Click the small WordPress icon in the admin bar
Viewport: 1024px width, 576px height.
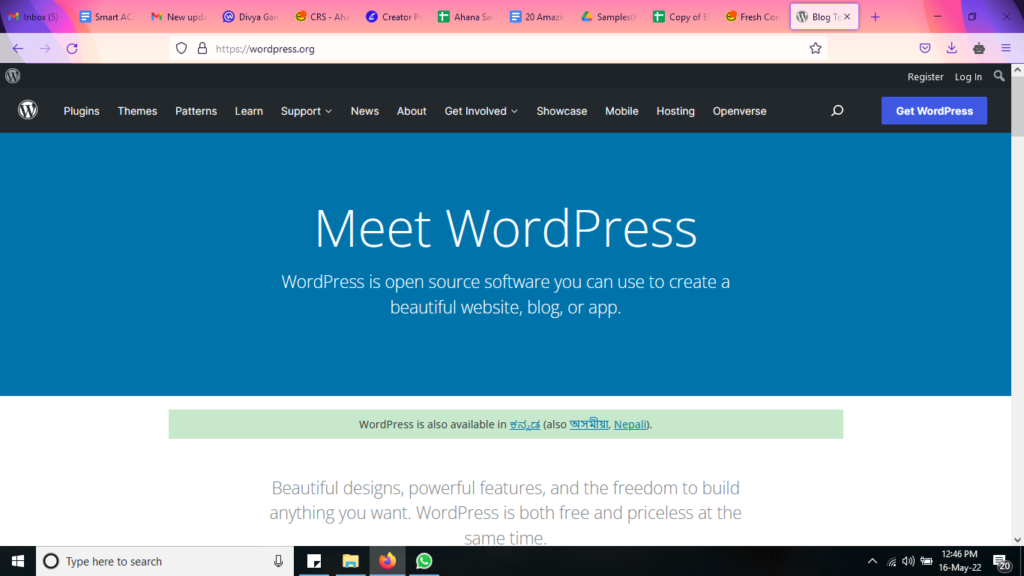(x=12, y=76)
